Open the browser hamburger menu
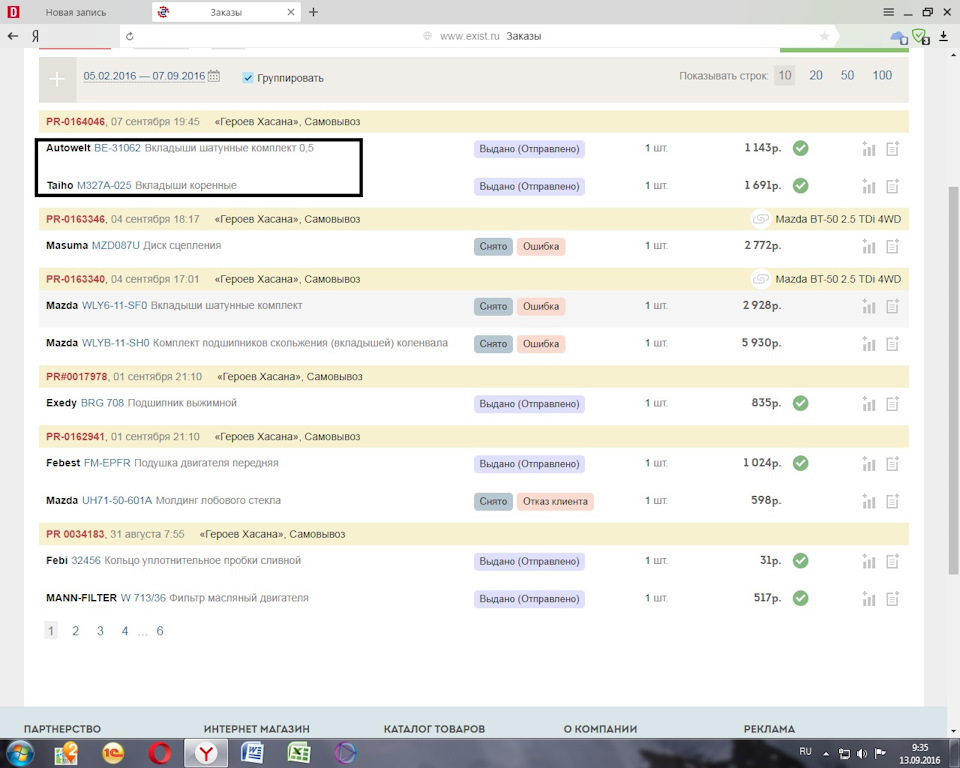Viewport: 960px width, 768px height. 888,12
